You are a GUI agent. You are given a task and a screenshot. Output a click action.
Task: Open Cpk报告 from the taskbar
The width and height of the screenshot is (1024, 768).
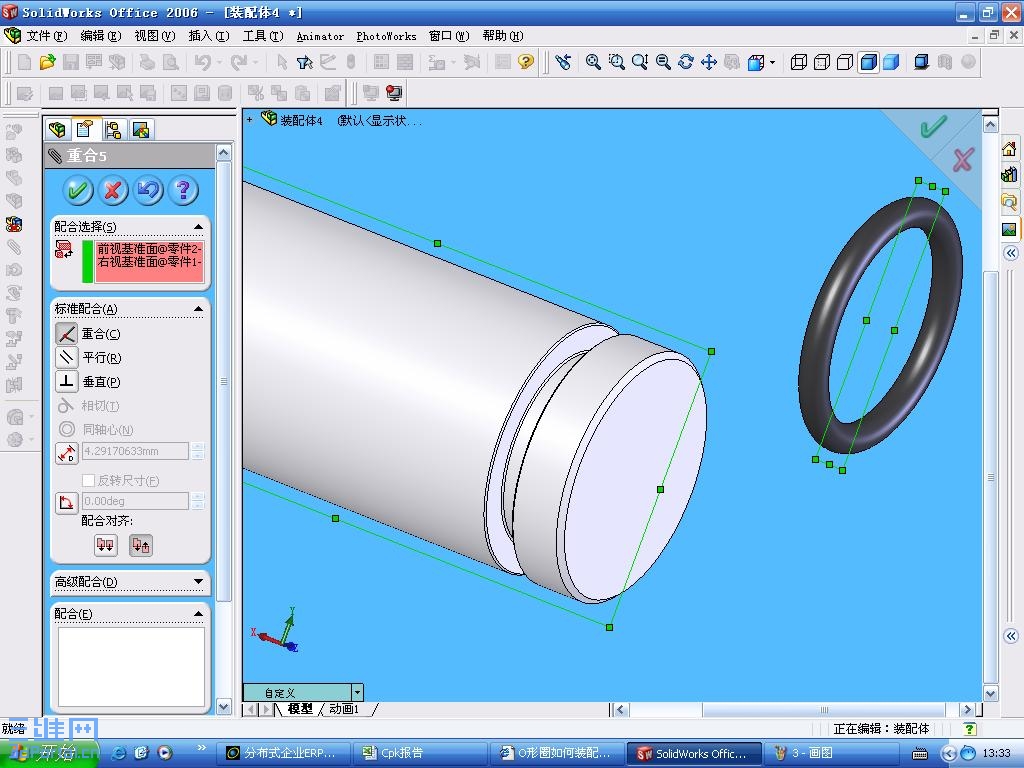tap(418, 753)
